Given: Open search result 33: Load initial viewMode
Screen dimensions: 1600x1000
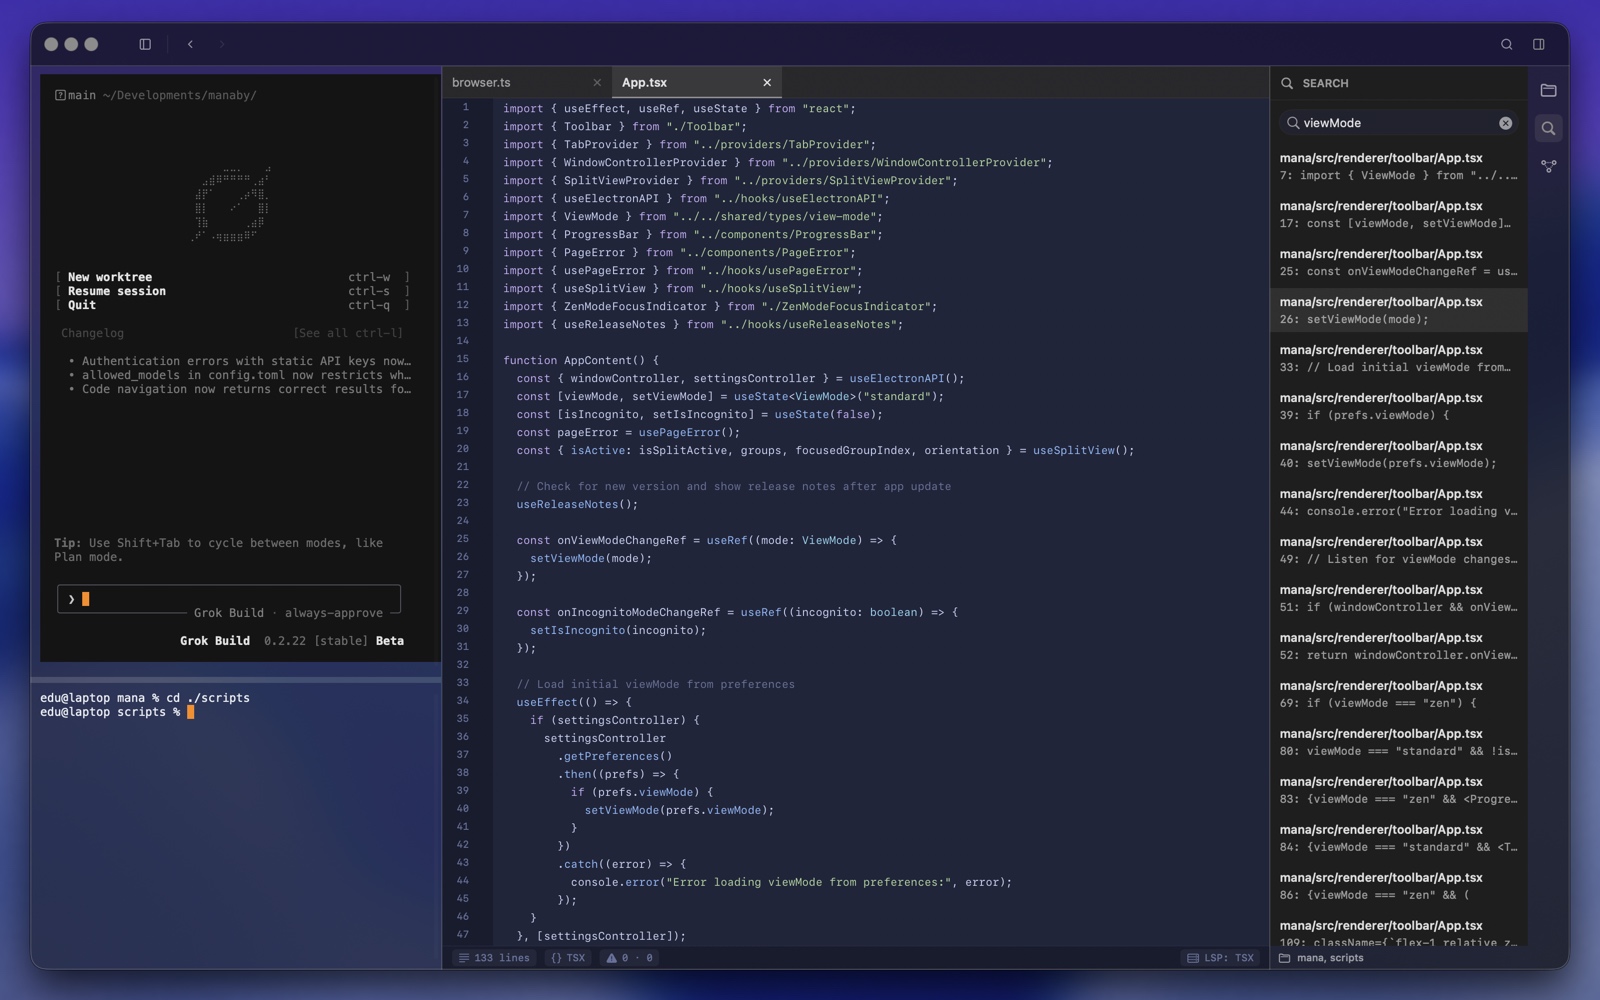Looking at the screenshot, I should pyautogui.click(x=1398, y=359).
